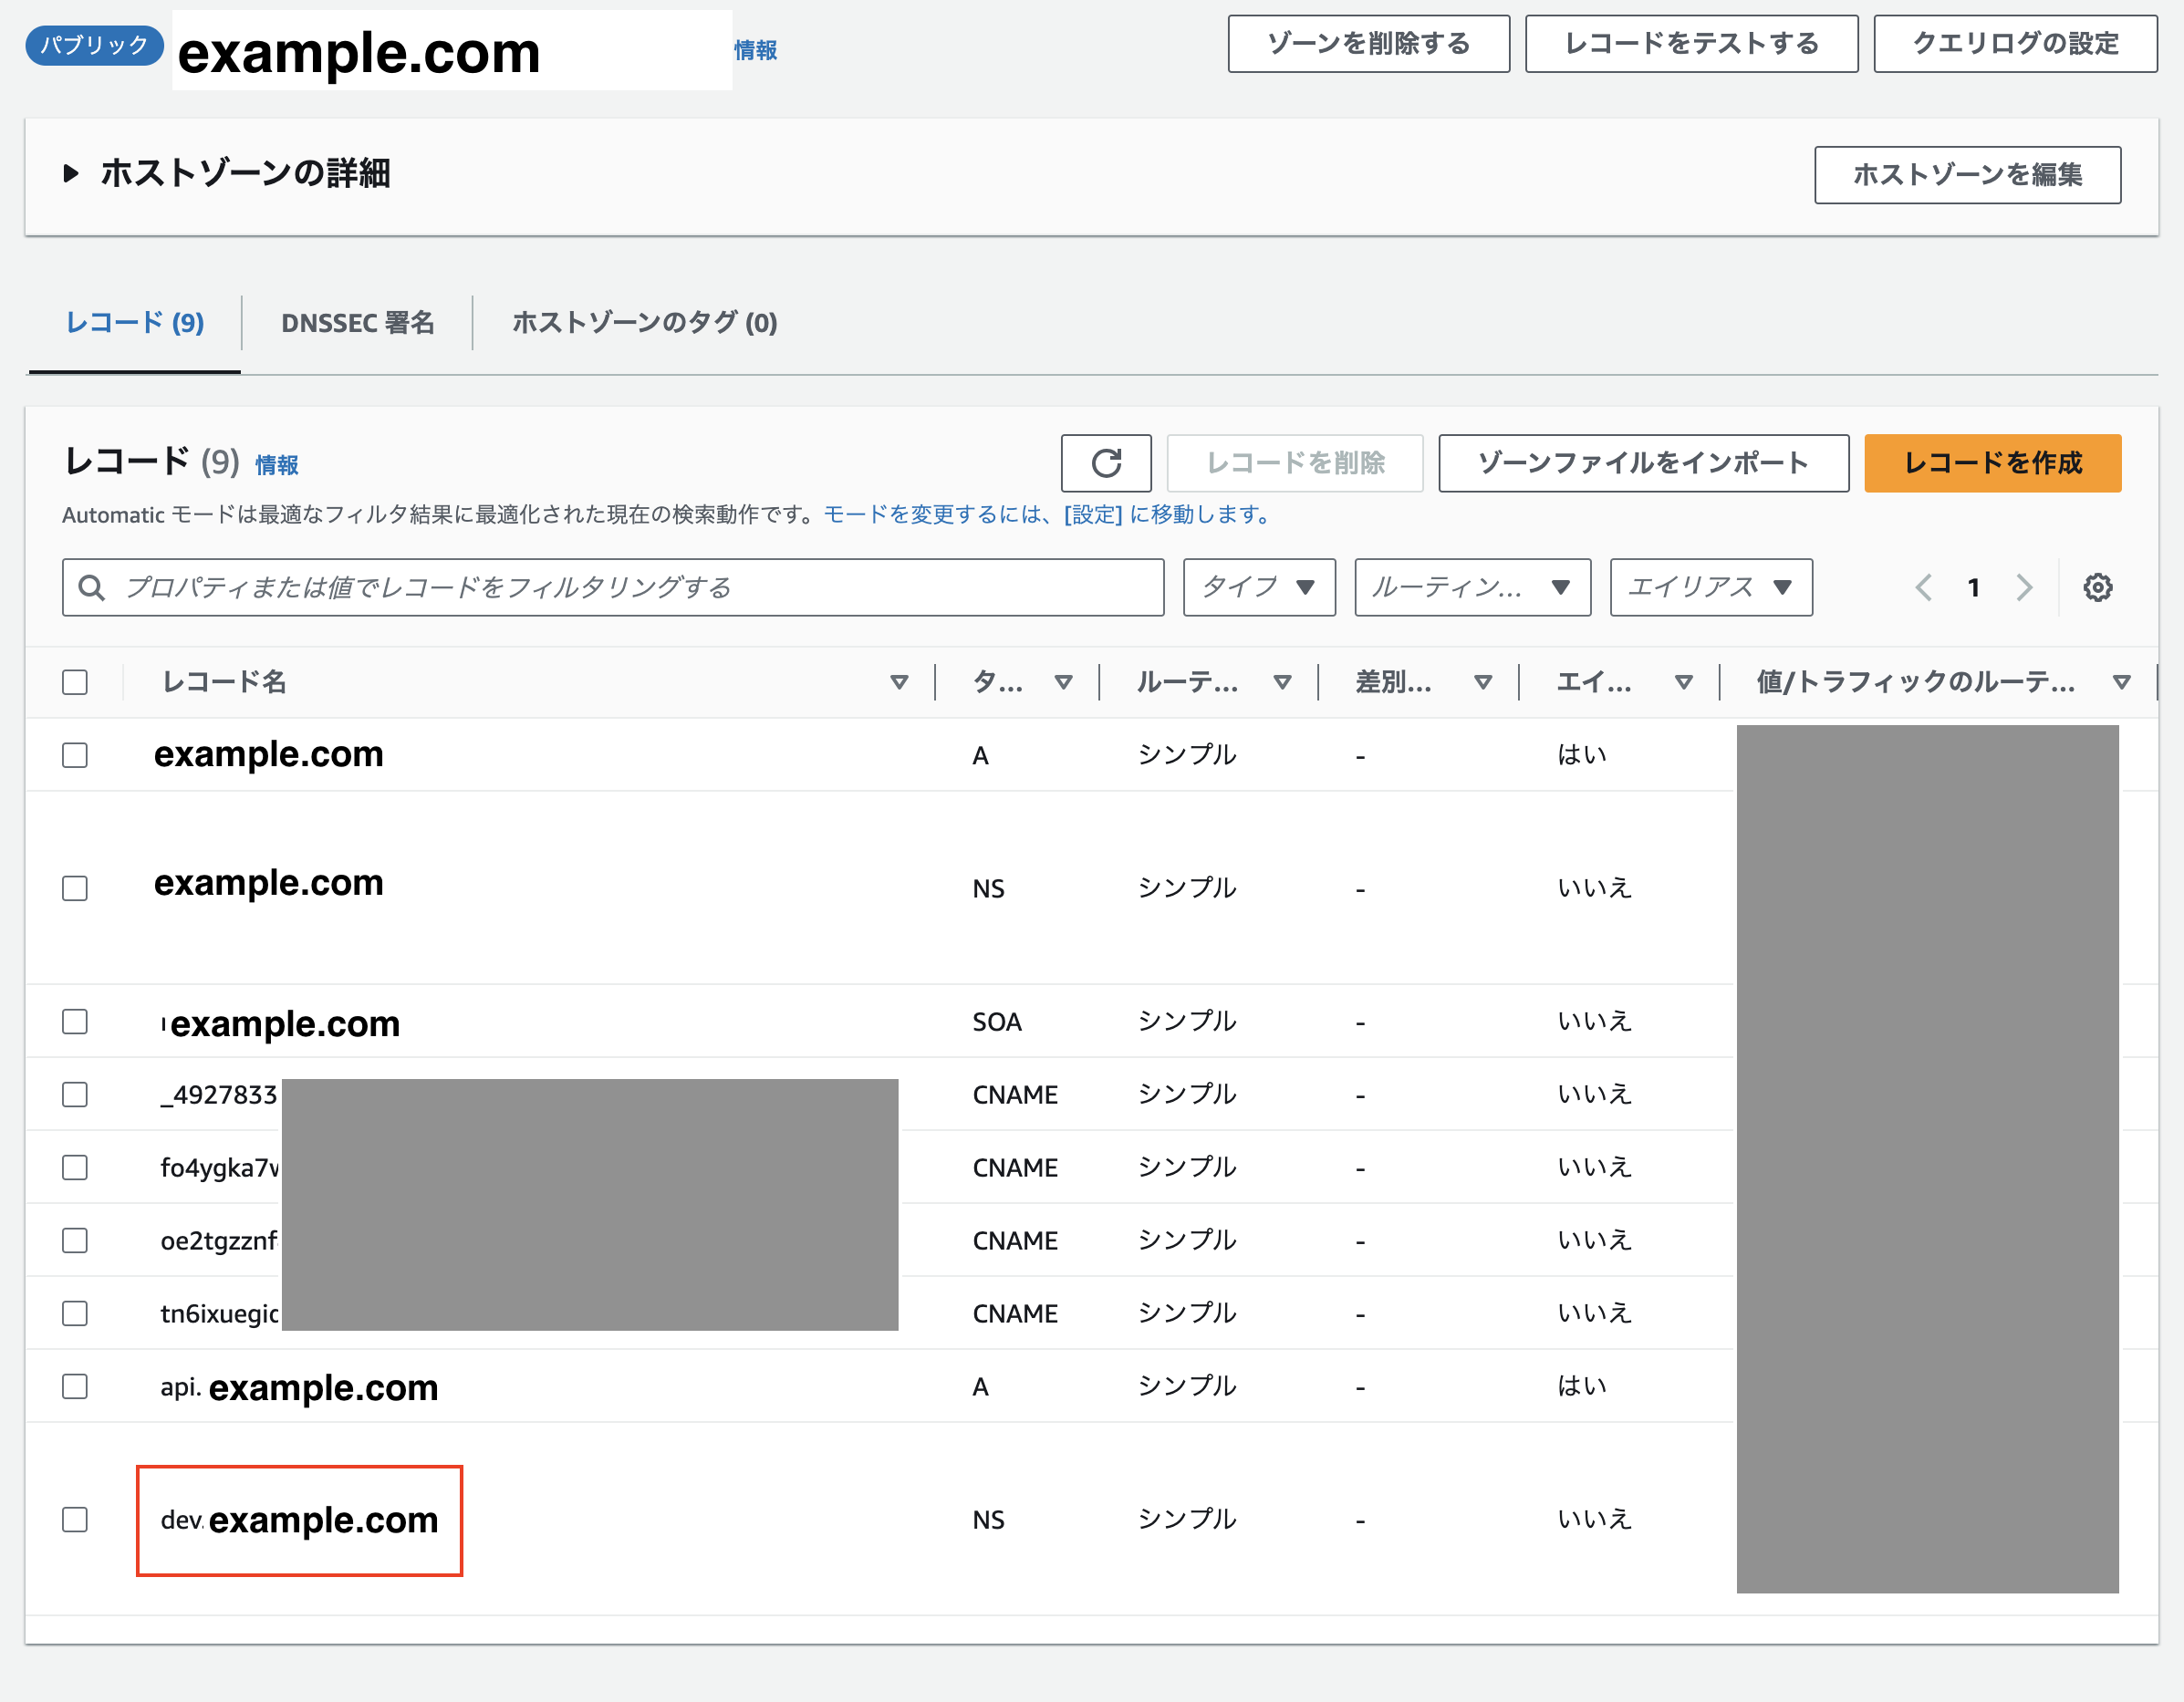Open the タイプ filter dropdown

coord(1259,588)
